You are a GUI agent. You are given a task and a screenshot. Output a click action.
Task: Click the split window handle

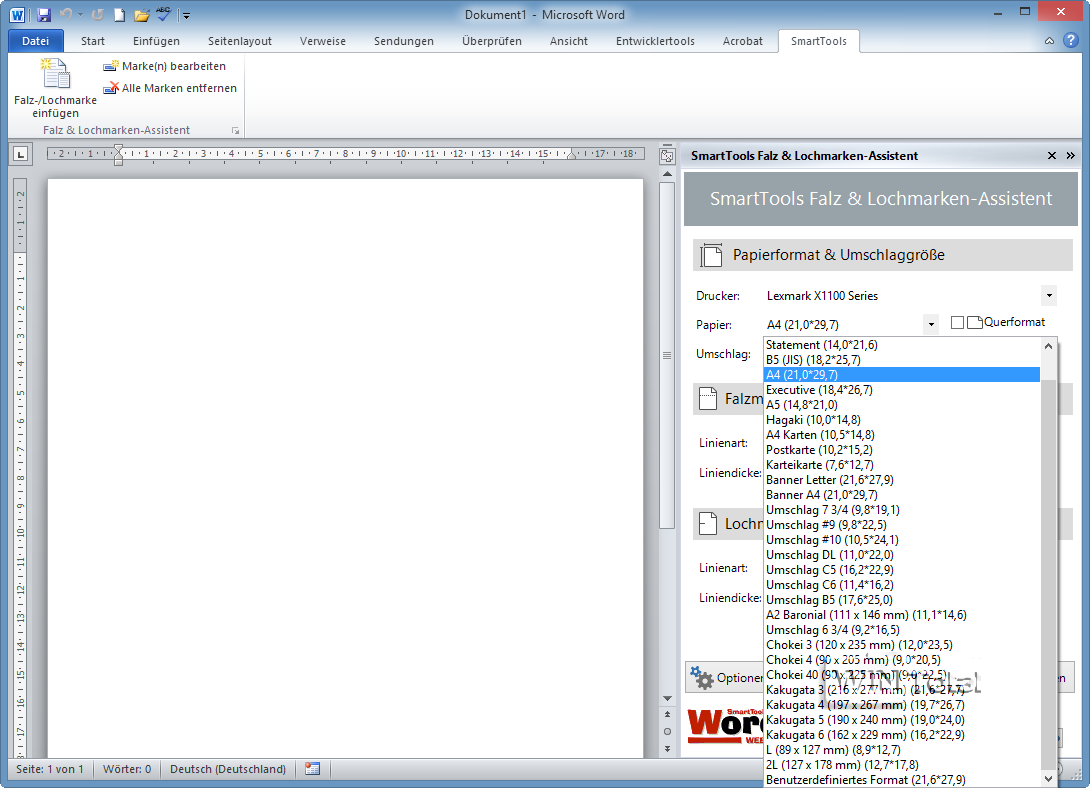[x=667, y=143]
